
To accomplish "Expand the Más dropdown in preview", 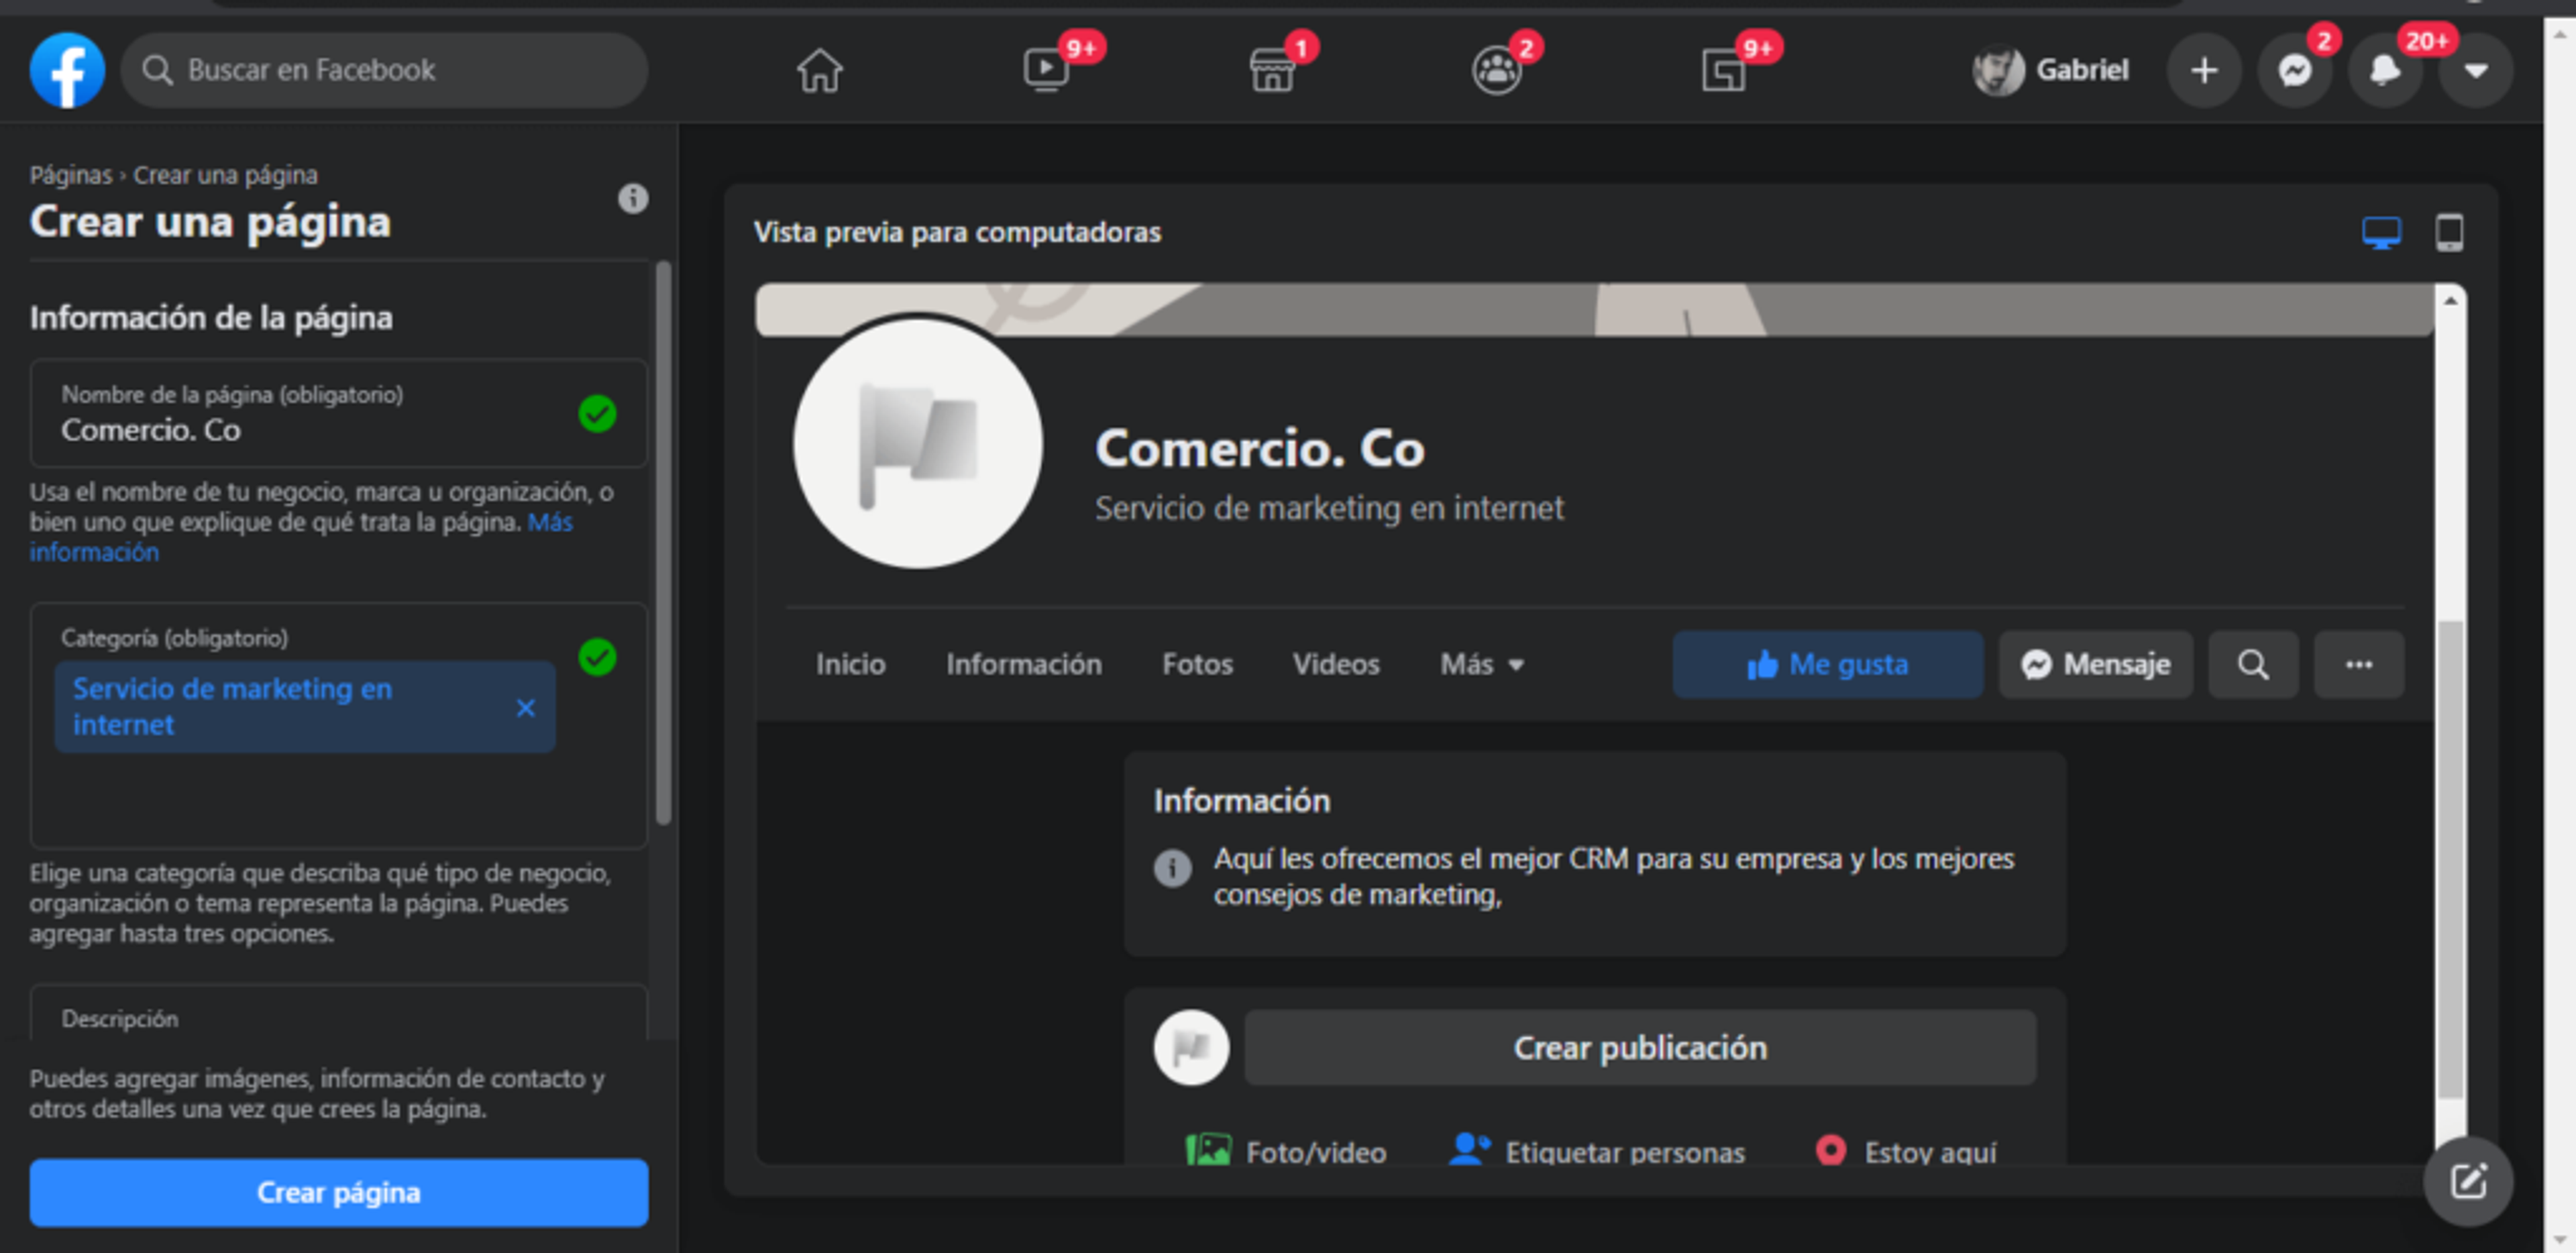I will tap(1482, 664).
